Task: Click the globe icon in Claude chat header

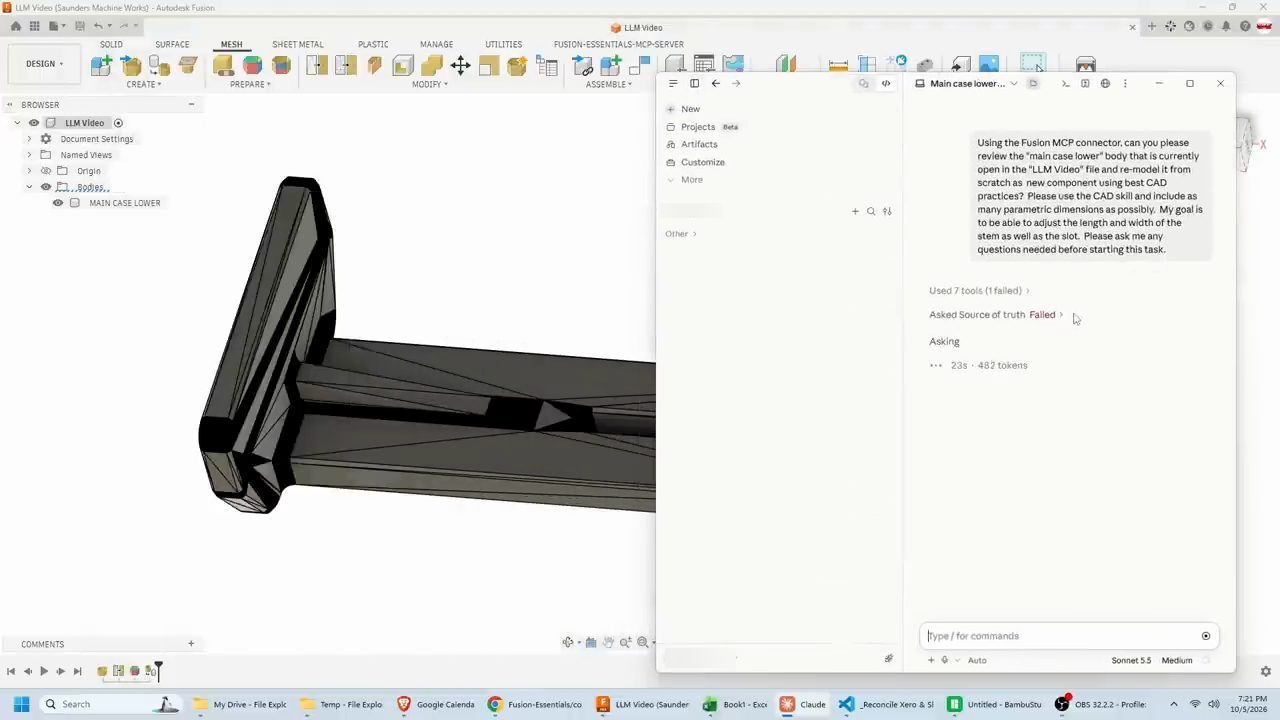Action: coord(1105,83)
